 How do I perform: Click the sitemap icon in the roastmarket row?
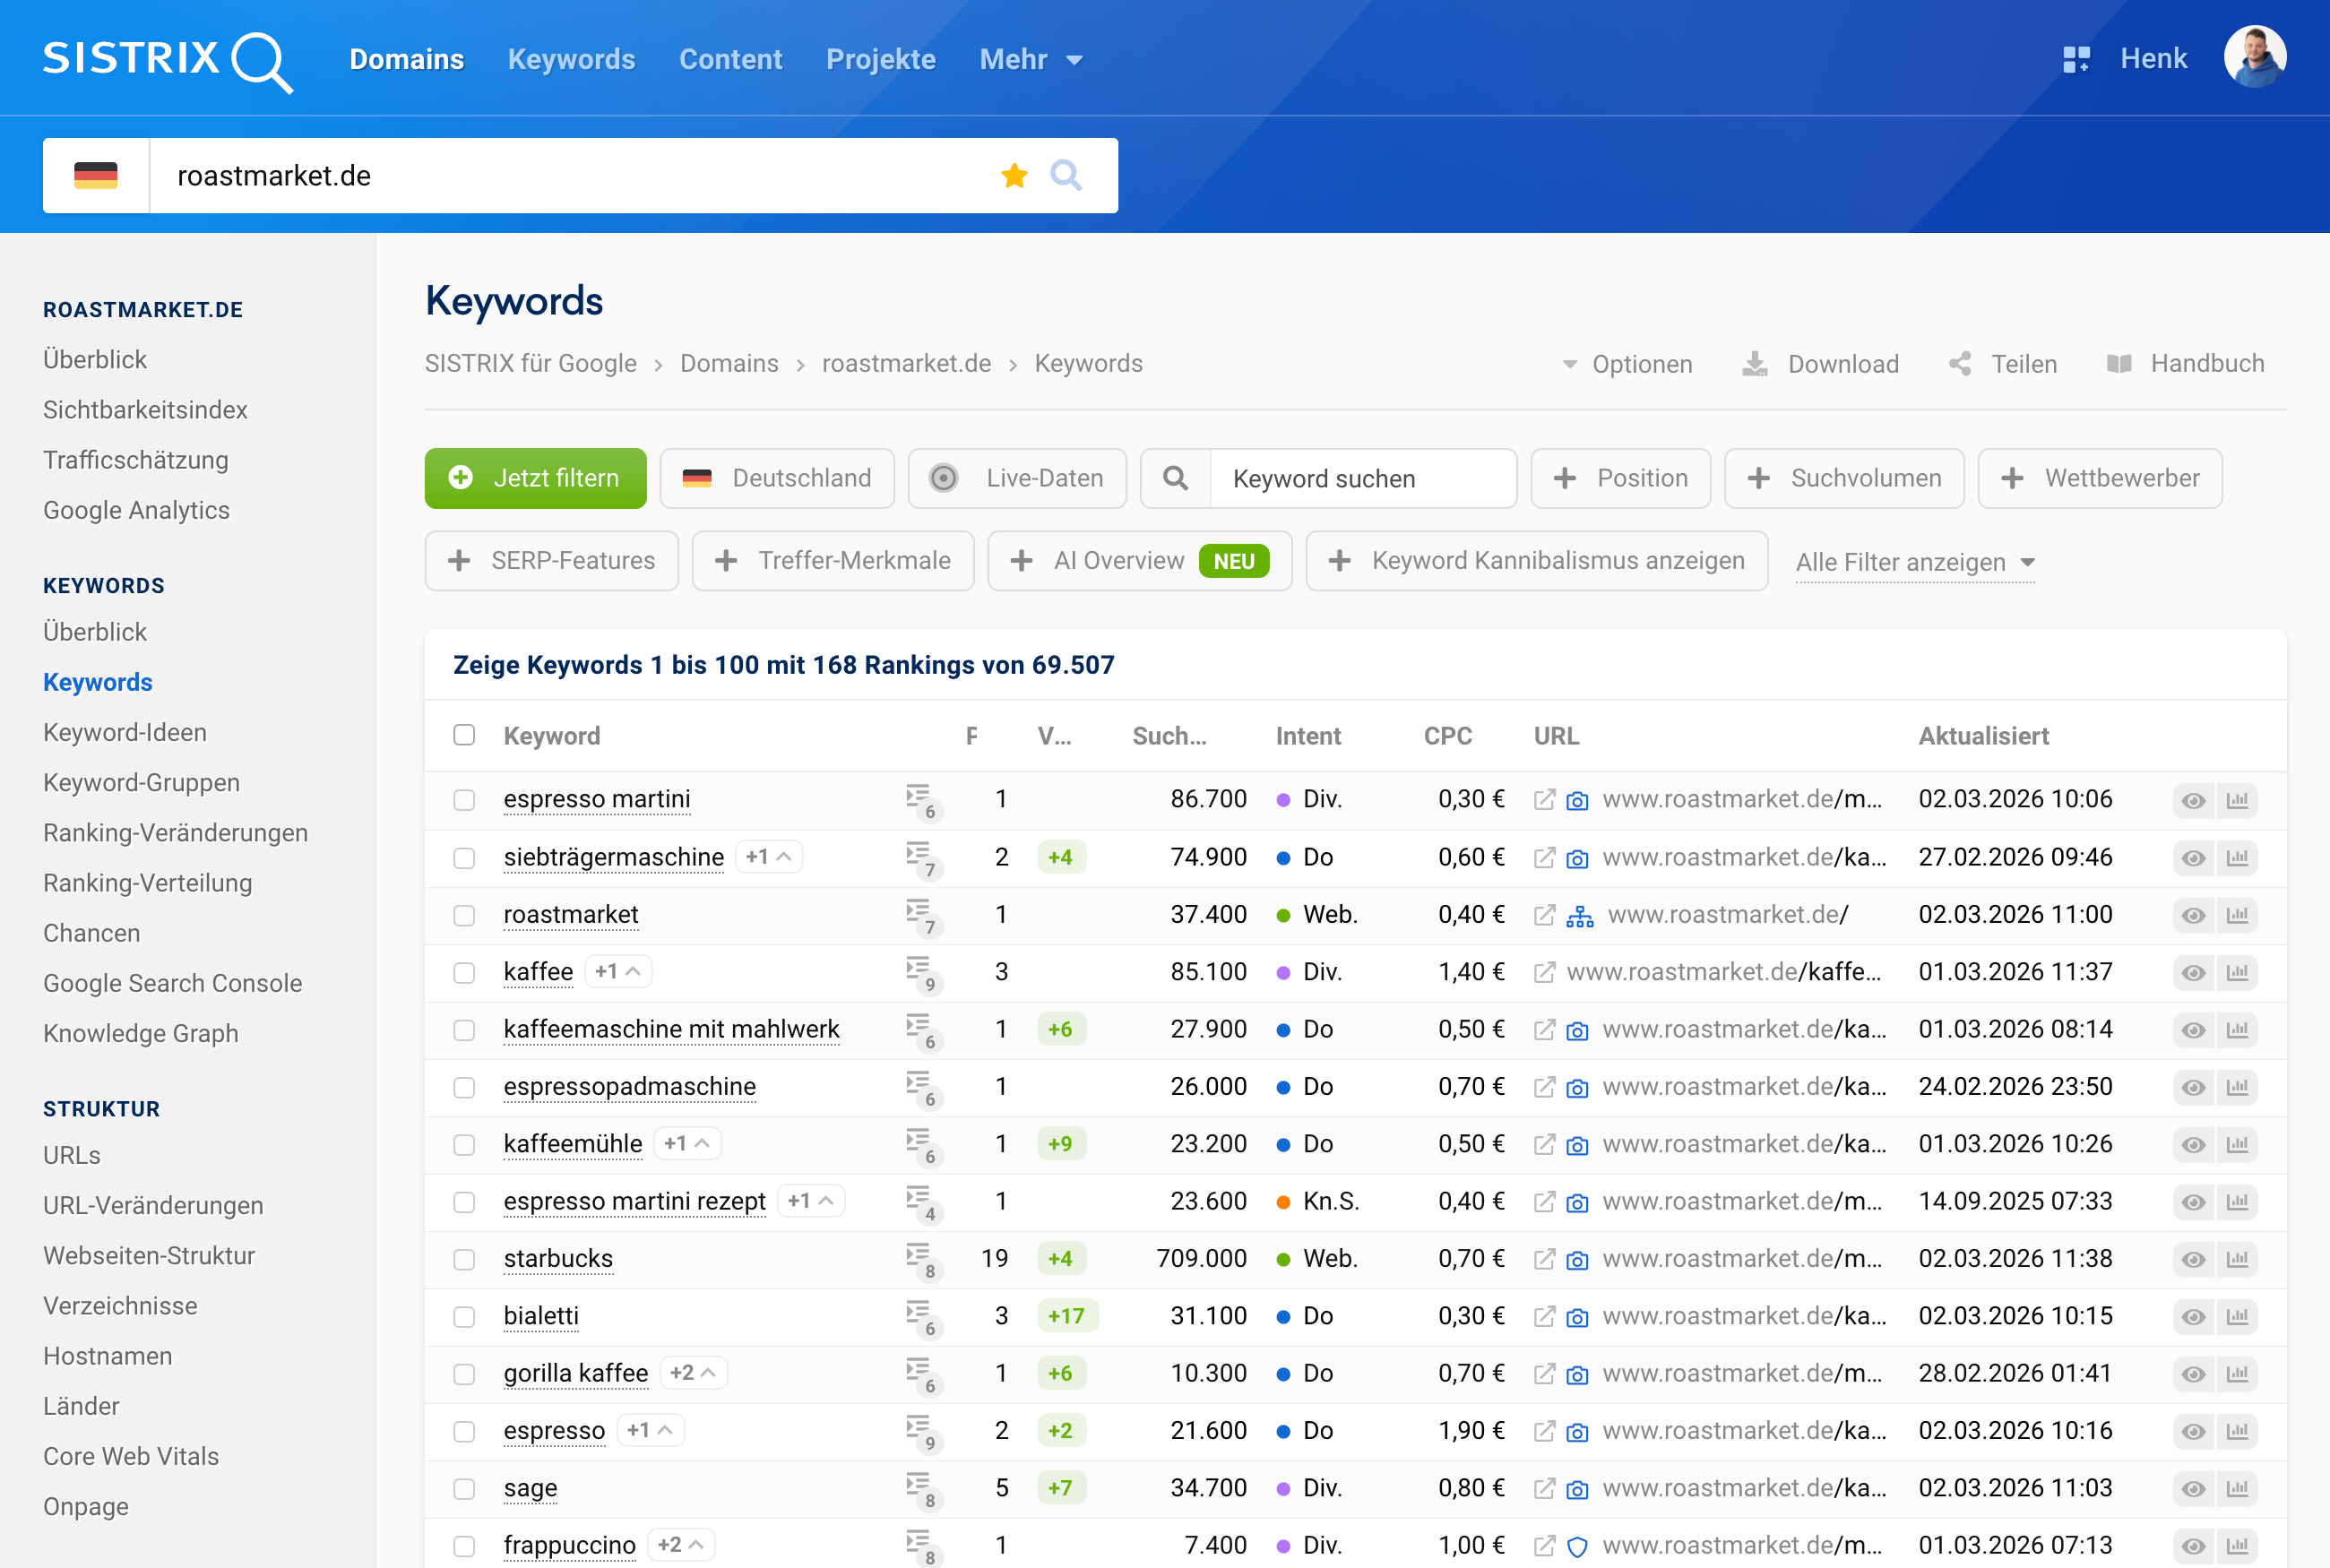(1581, 915)
